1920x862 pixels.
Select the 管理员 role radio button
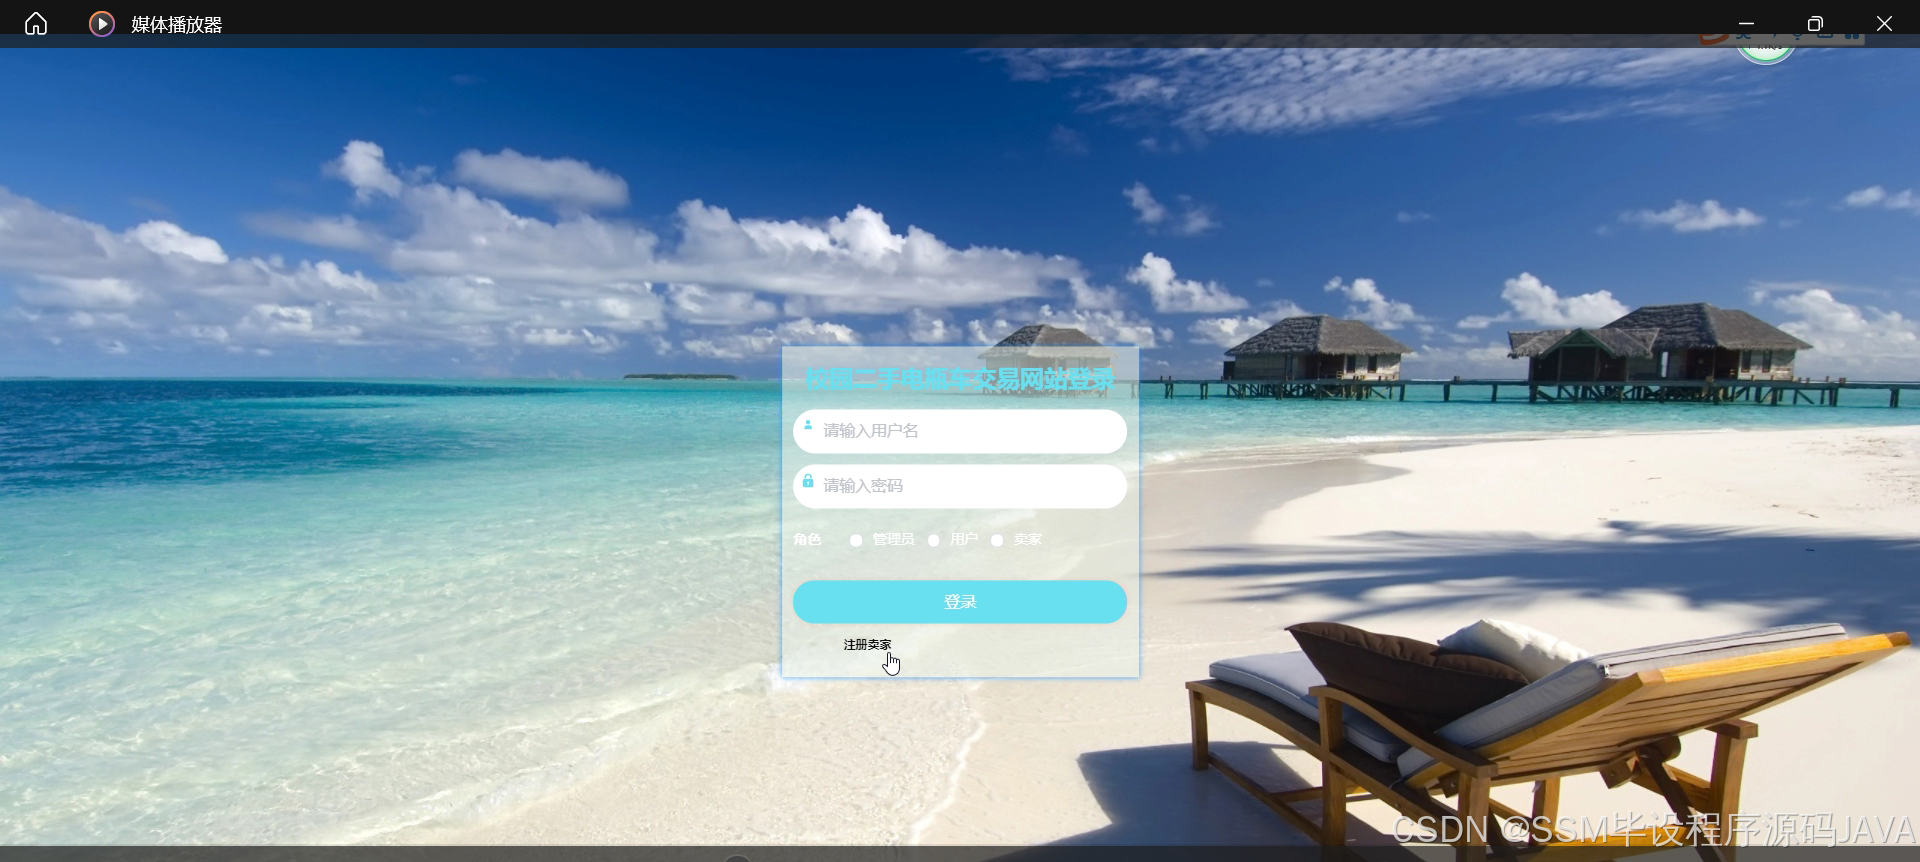pos(856,540)
